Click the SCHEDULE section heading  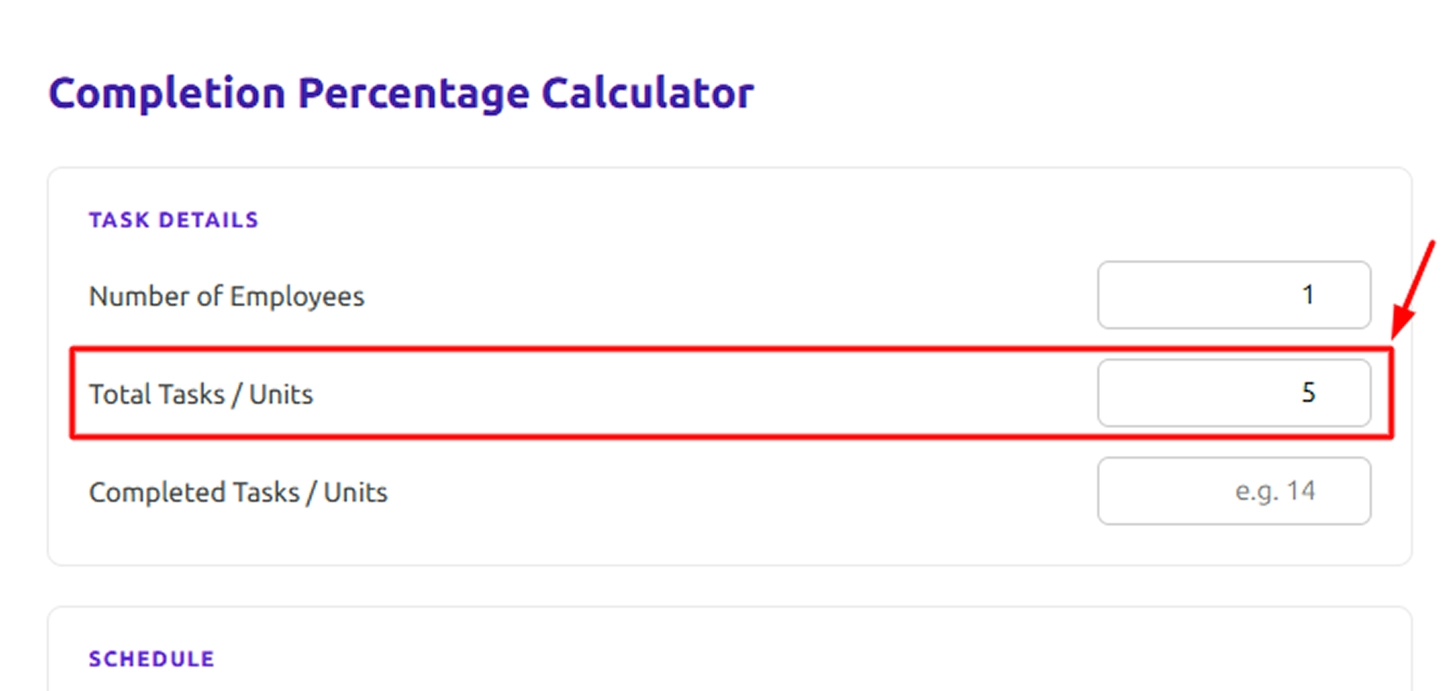click(151, 659)
